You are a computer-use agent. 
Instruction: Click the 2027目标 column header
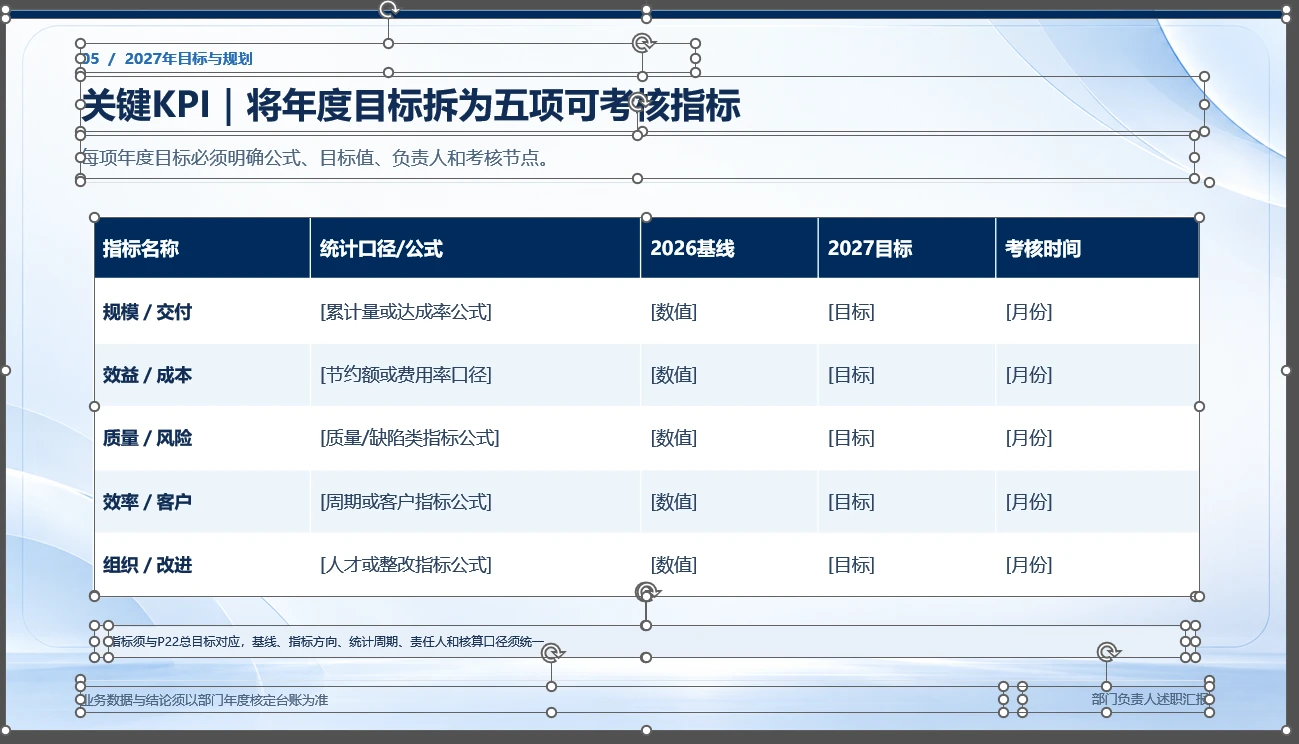[907, 248]
